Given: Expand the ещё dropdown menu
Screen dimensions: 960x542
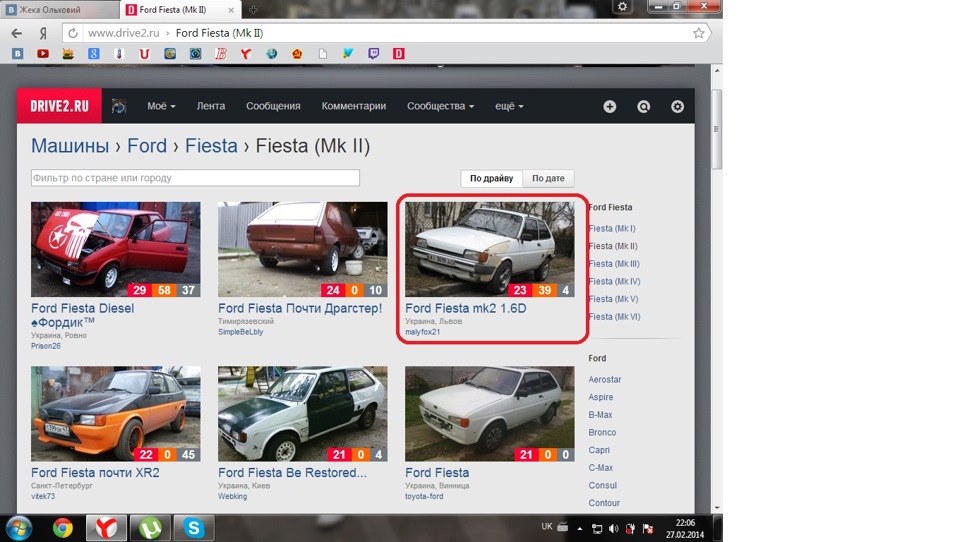Looking at the screenshot, I should coord(509,106).
